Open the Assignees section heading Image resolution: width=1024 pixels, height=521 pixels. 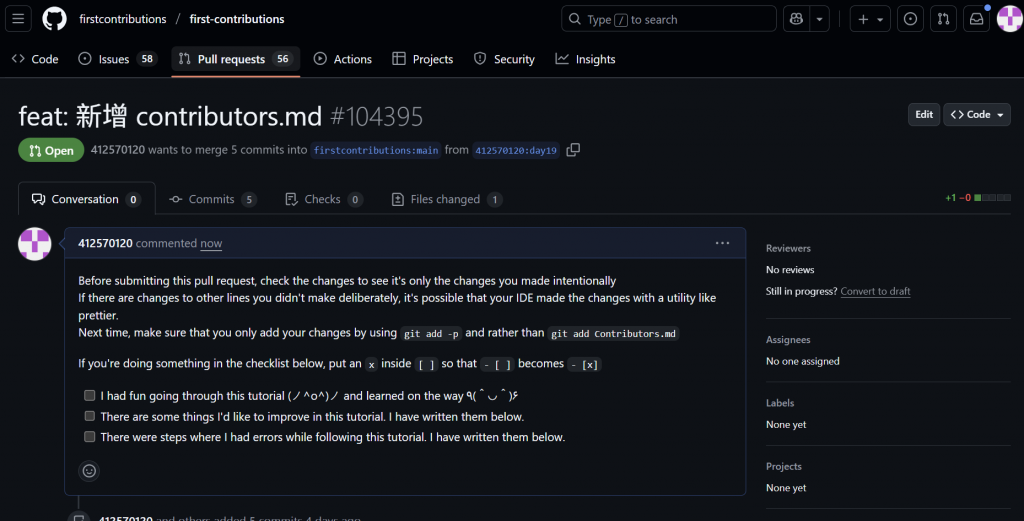click(788, 339)
